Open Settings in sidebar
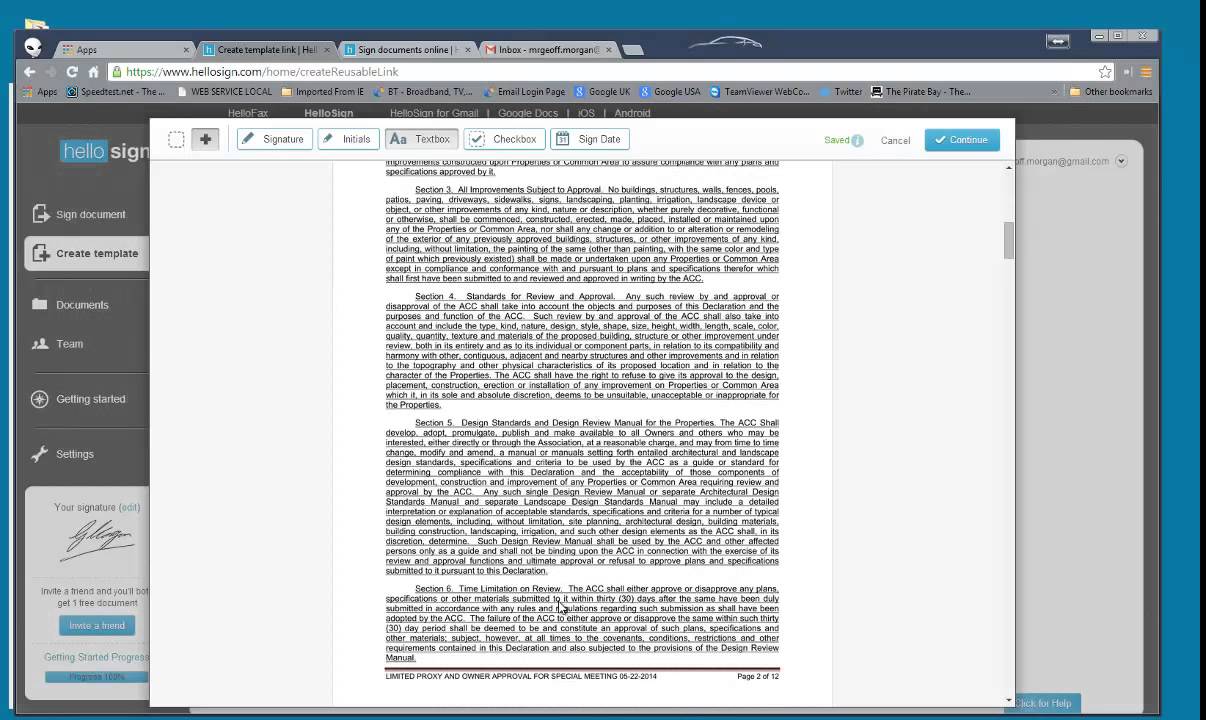The width and height of the screenshot is (1206, 720). [74, 454]
